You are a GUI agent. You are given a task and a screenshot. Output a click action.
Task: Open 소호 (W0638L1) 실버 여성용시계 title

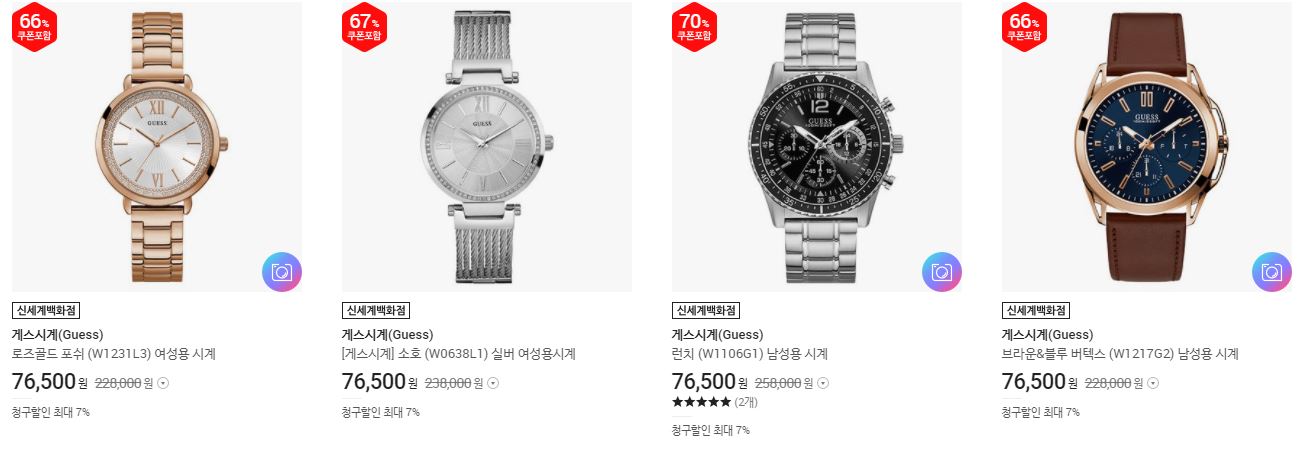[459, 354]
